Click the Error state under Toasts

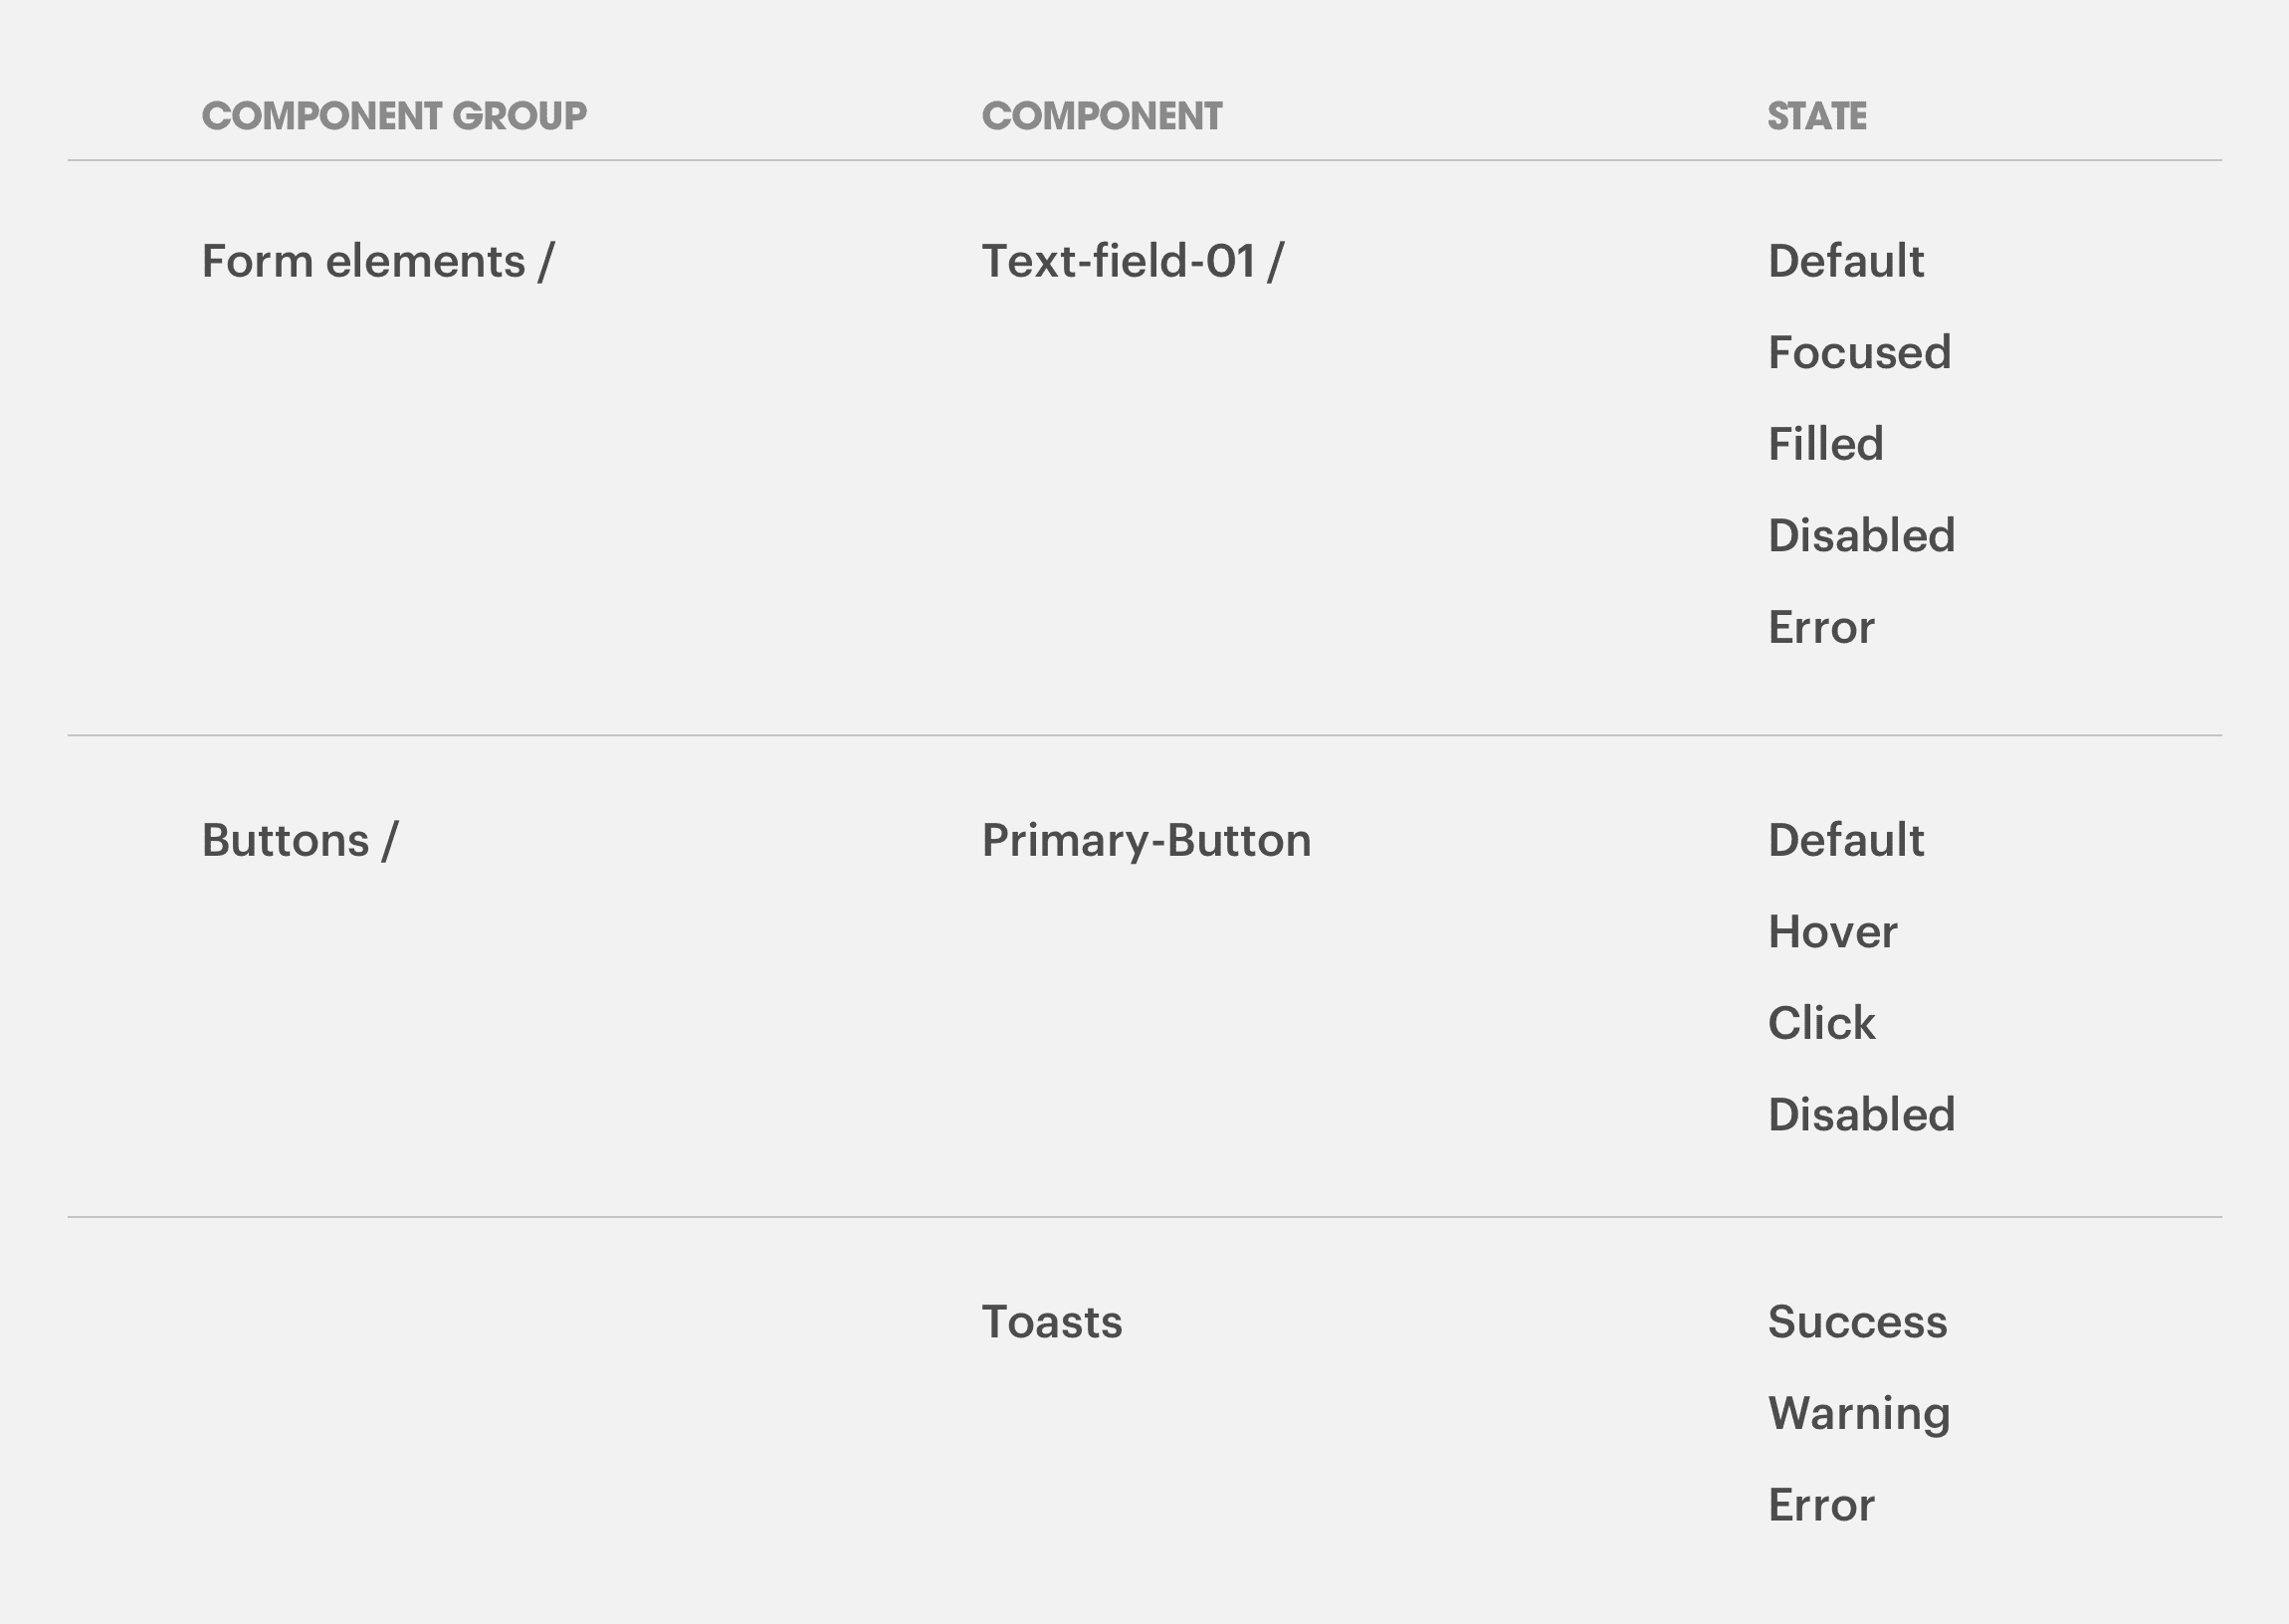(1821, 1505)
